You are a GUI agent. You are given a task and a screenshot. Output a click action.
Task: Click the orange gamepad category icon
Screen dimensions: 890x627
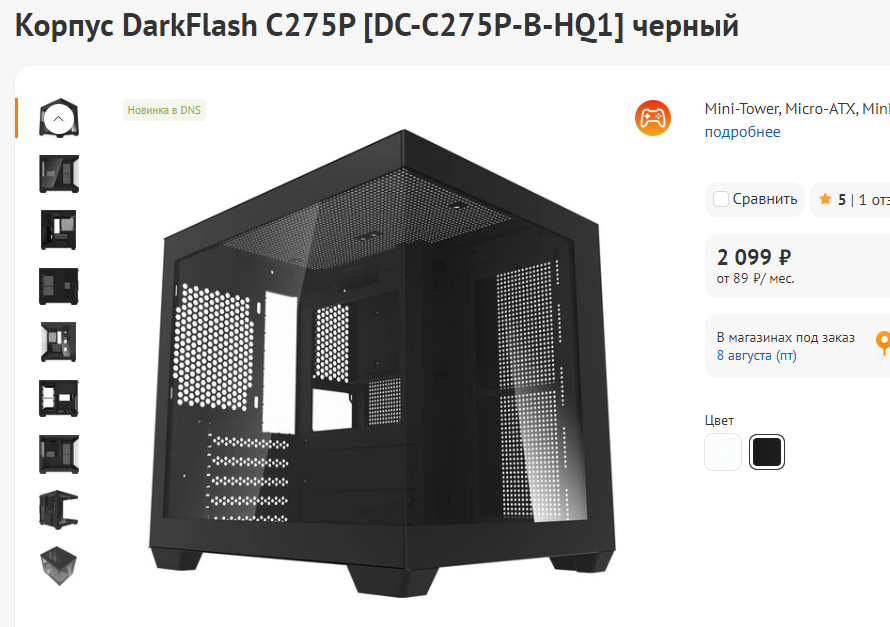pyautogui.click(x=653, y=118)
